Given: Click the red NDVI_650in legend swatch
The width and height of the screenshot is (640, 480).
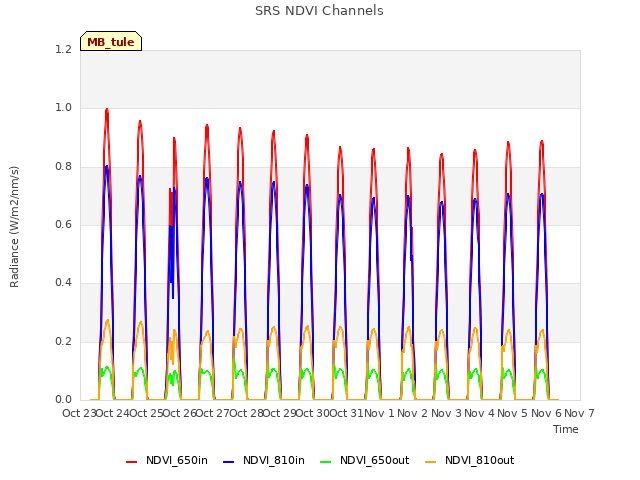Looking at the screenshot, I should [x=131, y=461].
